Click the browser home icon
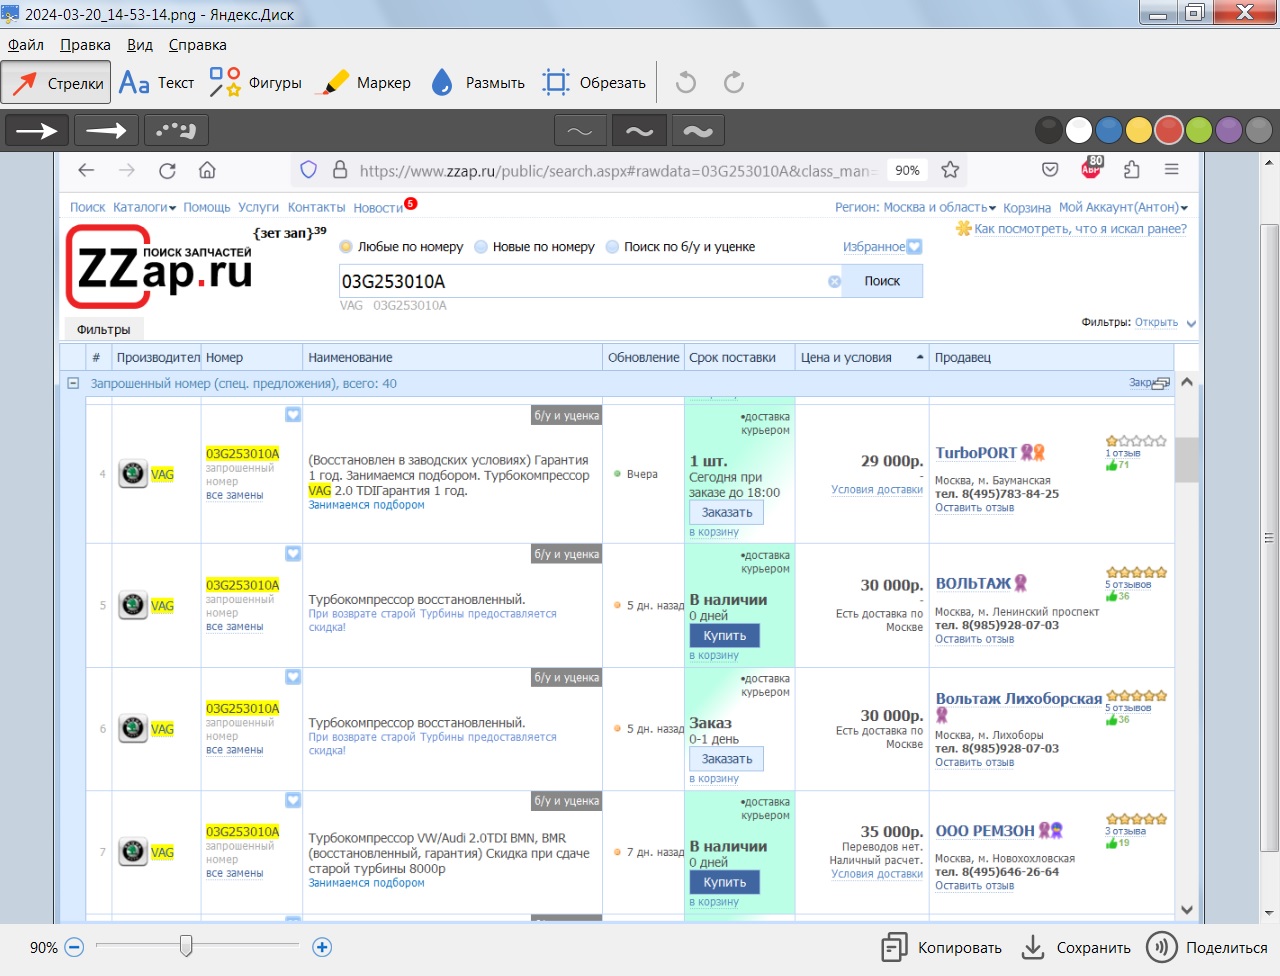This screenshot has height=976, width=1280. click(207, 170)
